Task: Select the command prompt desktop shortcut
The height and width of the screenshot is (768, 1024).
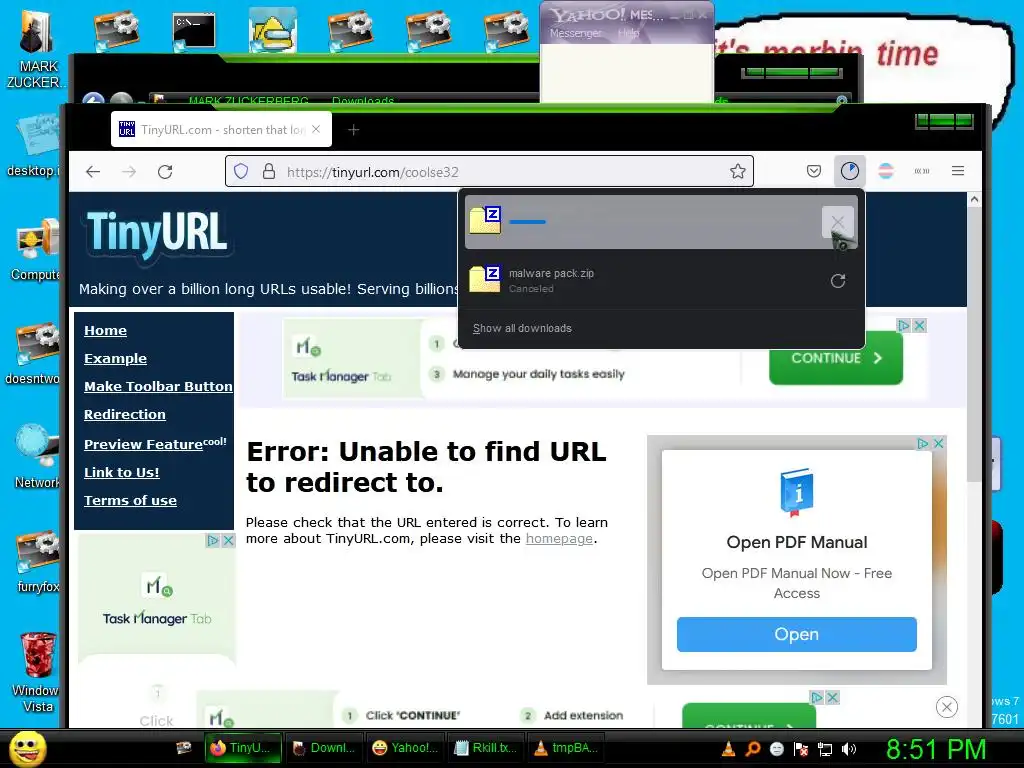Action: coord(194,33)
